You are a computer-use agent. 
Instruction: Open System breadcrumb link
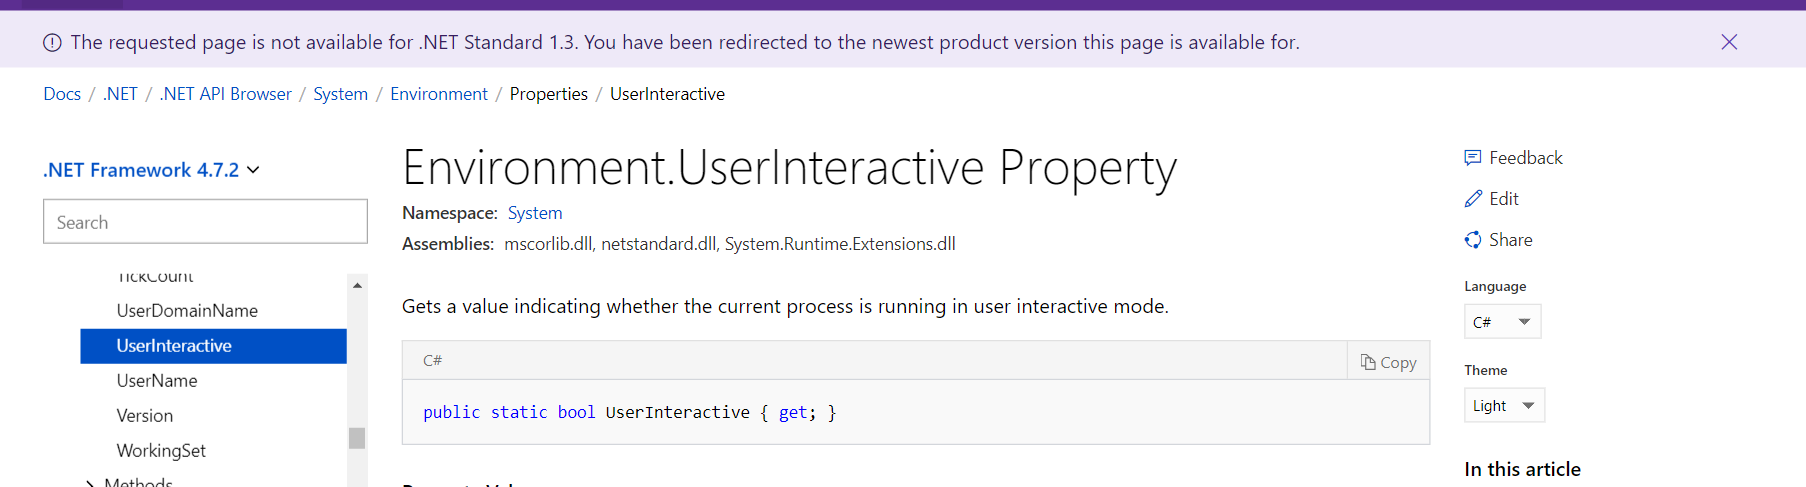(x=340, y=94)
